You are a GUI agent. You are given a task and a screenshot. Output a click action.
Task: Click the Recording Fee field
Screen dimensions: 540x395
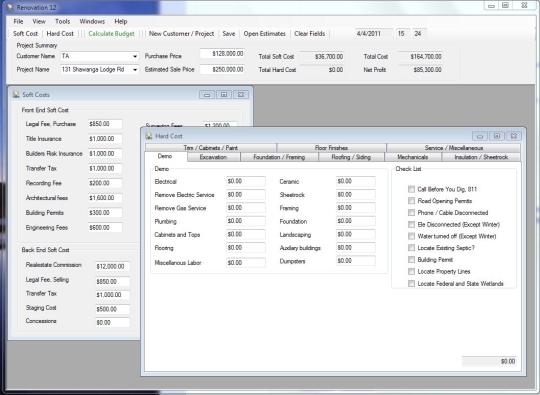(105, 183)
